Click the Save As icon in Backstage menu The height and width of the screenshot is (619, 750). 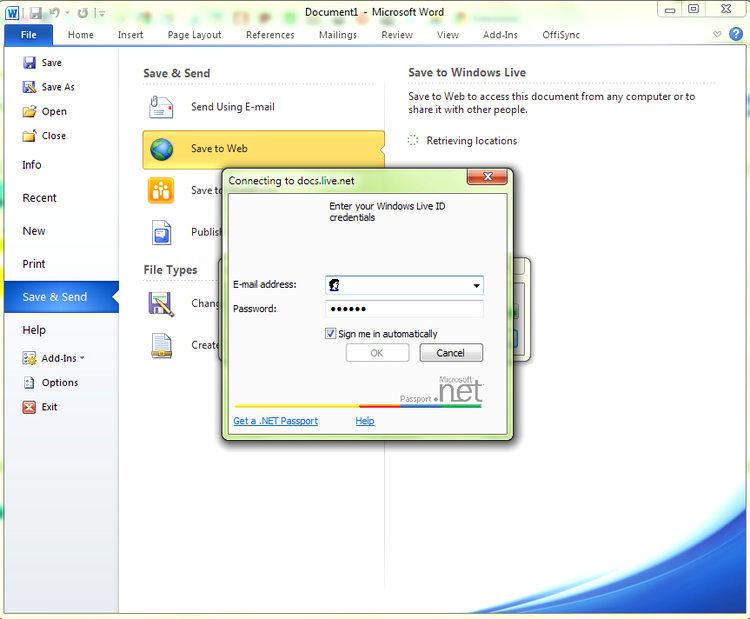(x=30, y=87)
